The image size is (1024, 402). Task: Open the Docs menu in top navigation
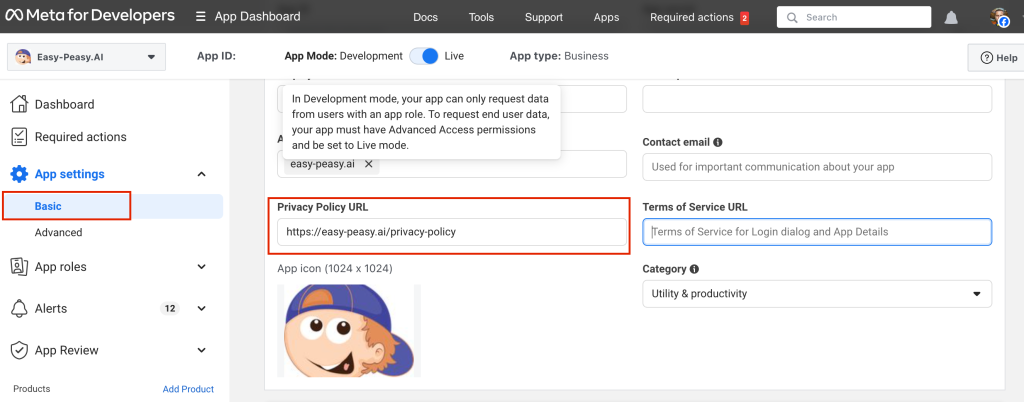[x=425, y=17]
